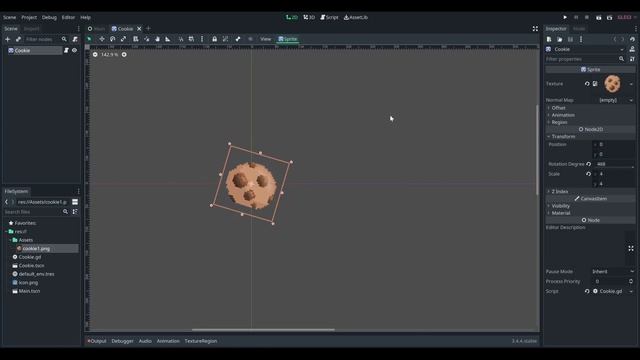The image size is (640, 360).
Task: Activate the Rotate Mode tool
Action: pos(113,39)
